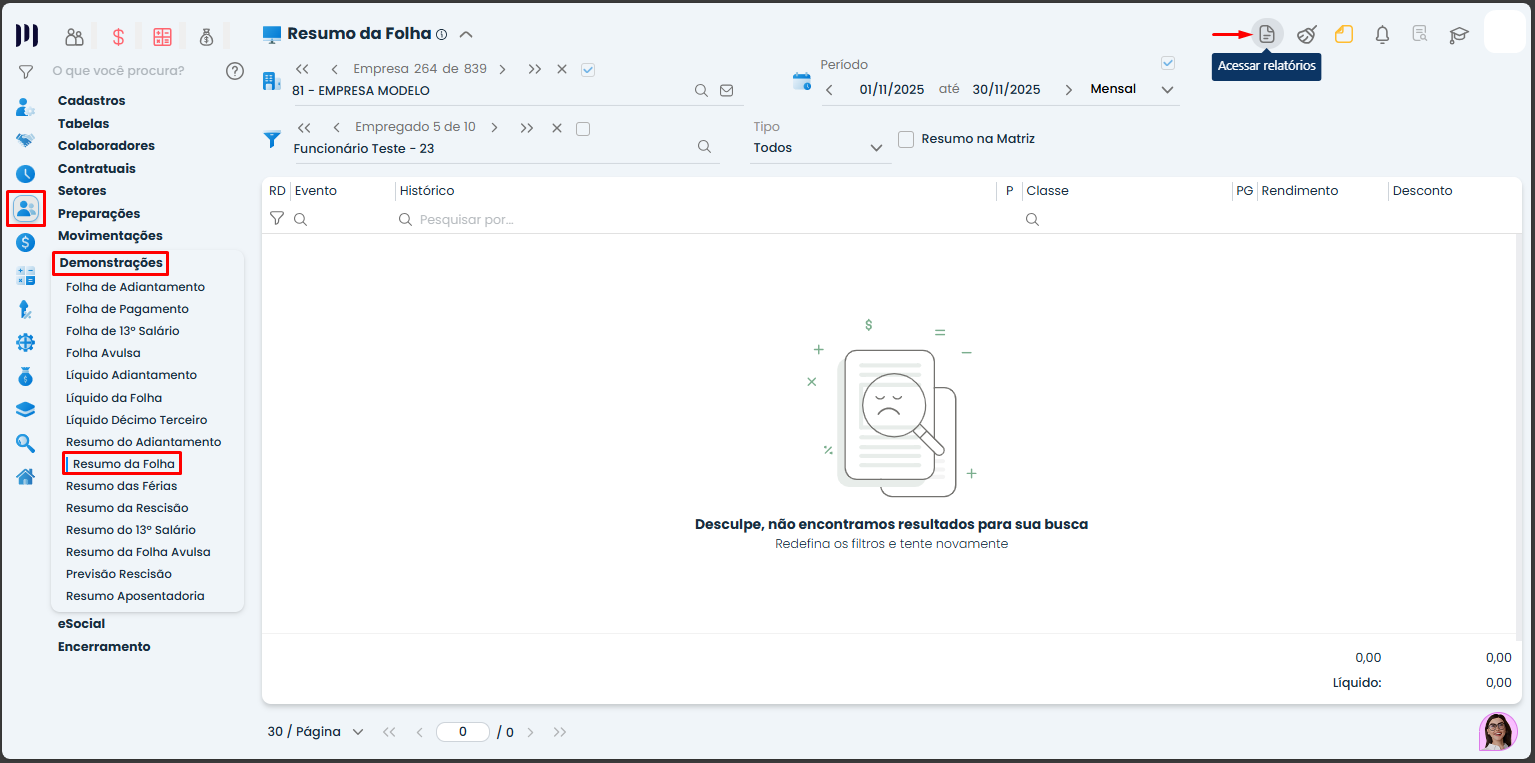
Task: Open the clock icon in left sidebar
Action: (x=25, y=174)
